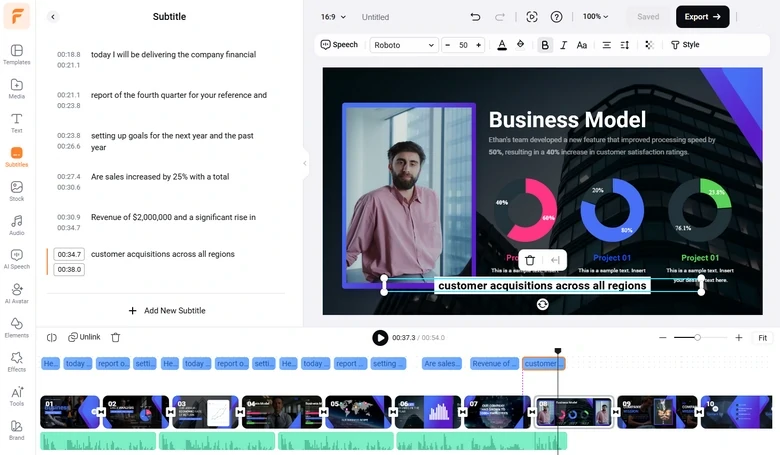Open the 16:9 aspect ratio dropdown

click(333, 17)
